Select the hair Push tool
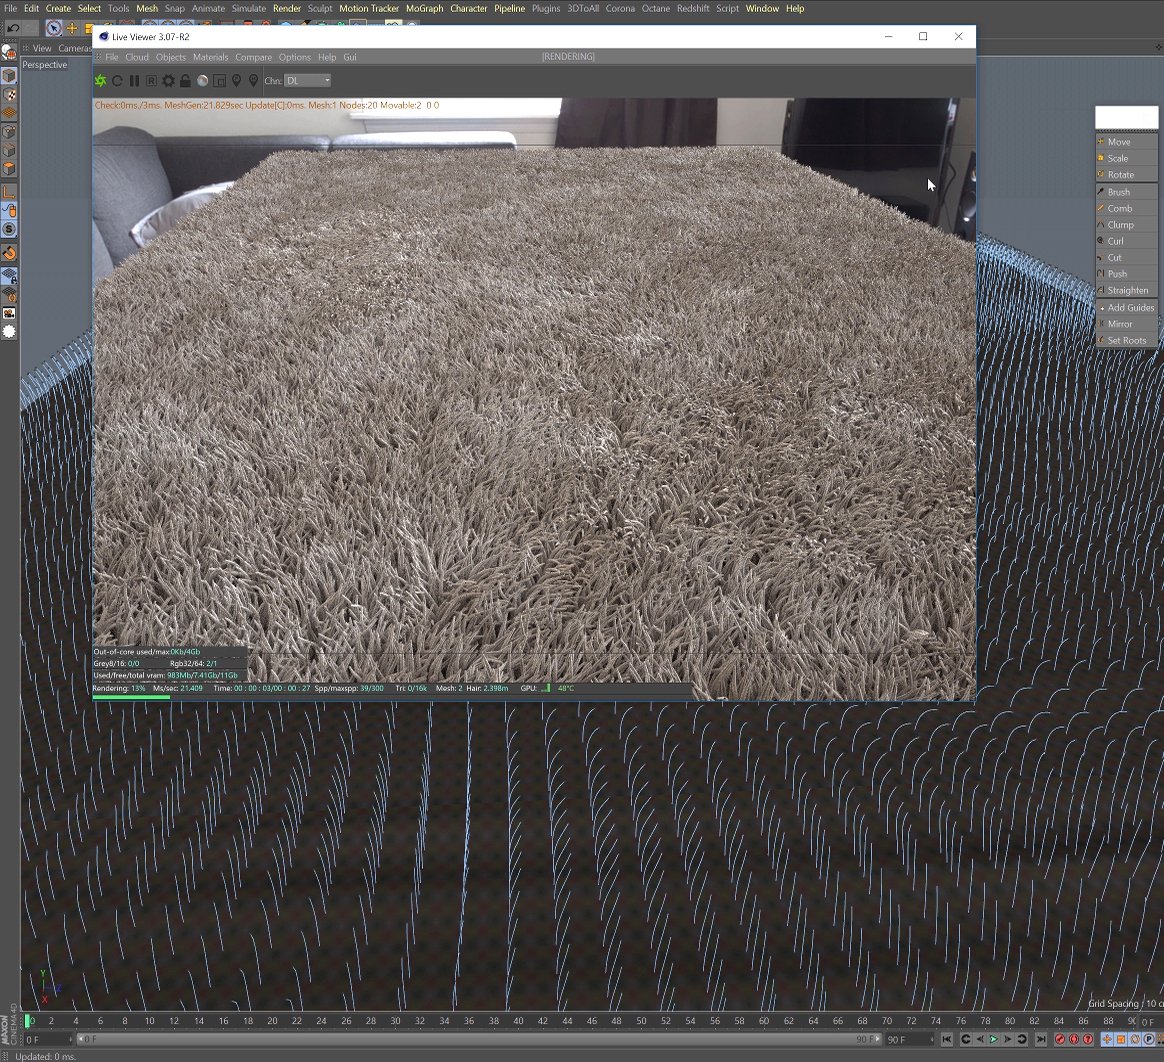This screenshot has width=1164, height=1062. (x=1126, y=274)
